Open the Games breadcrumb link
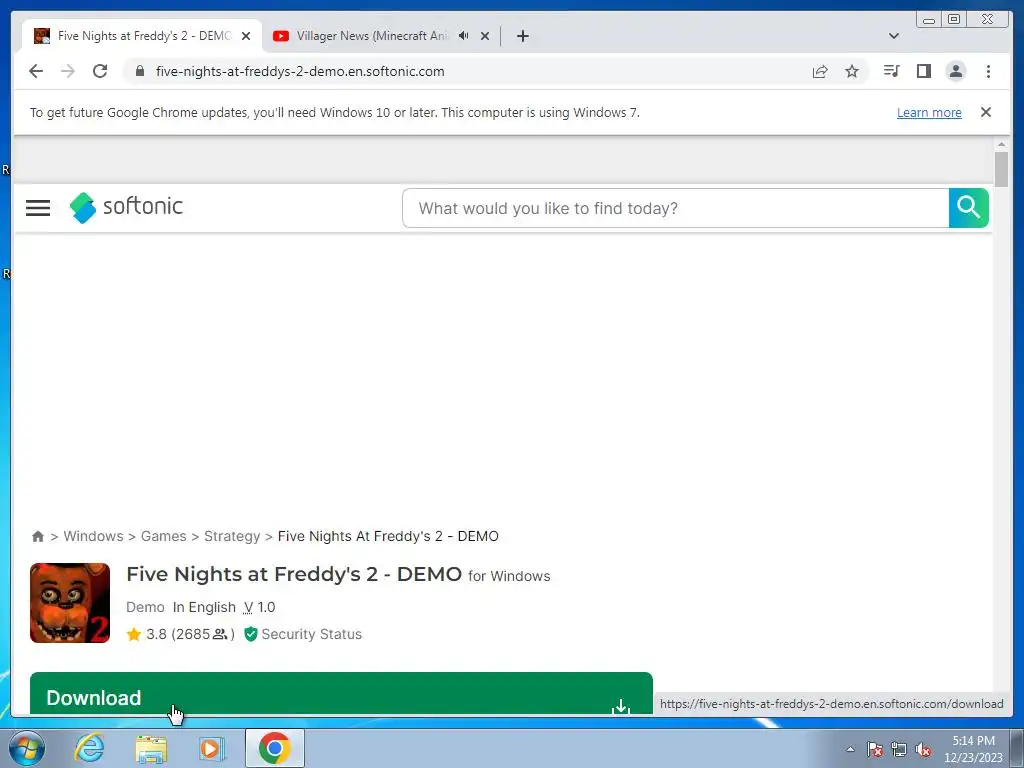Viewport: 1024px width, 768px height. [x=163, y=536]
